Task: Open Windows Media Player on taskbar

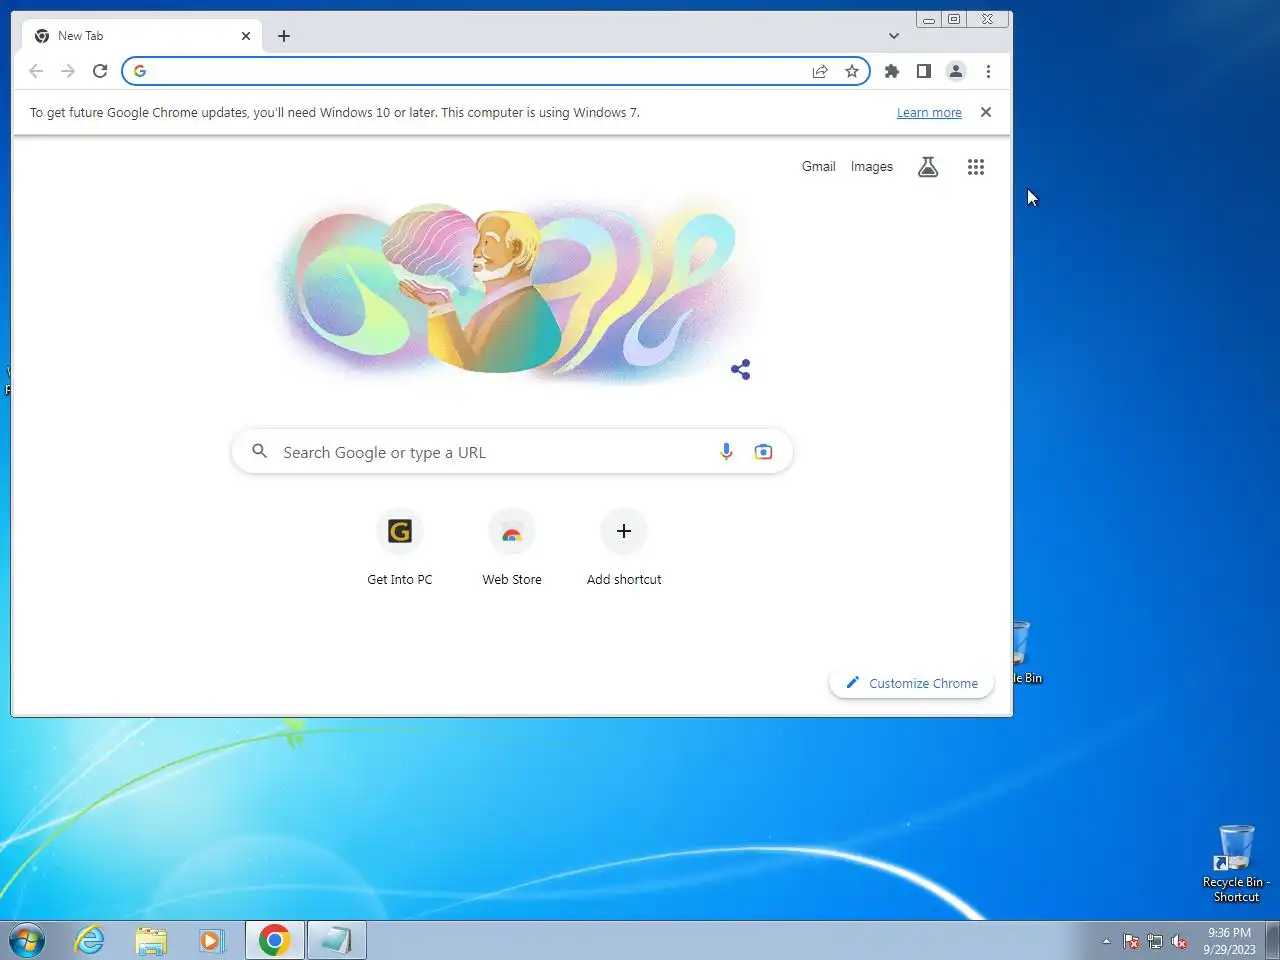Action: point(211,940)
